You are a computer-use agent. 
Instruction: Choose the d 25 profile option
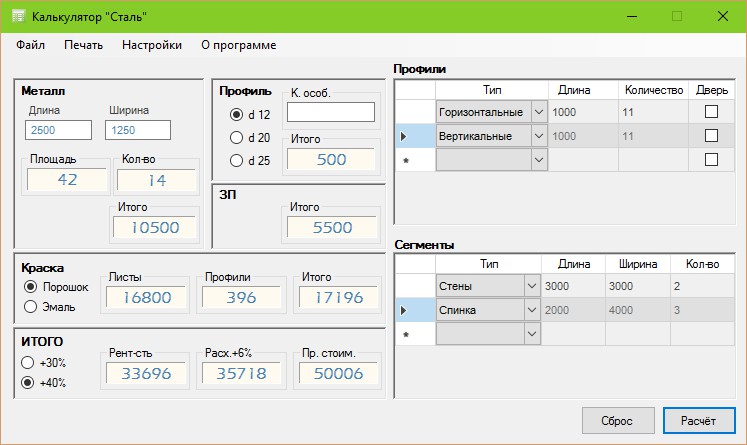point(237,160)
